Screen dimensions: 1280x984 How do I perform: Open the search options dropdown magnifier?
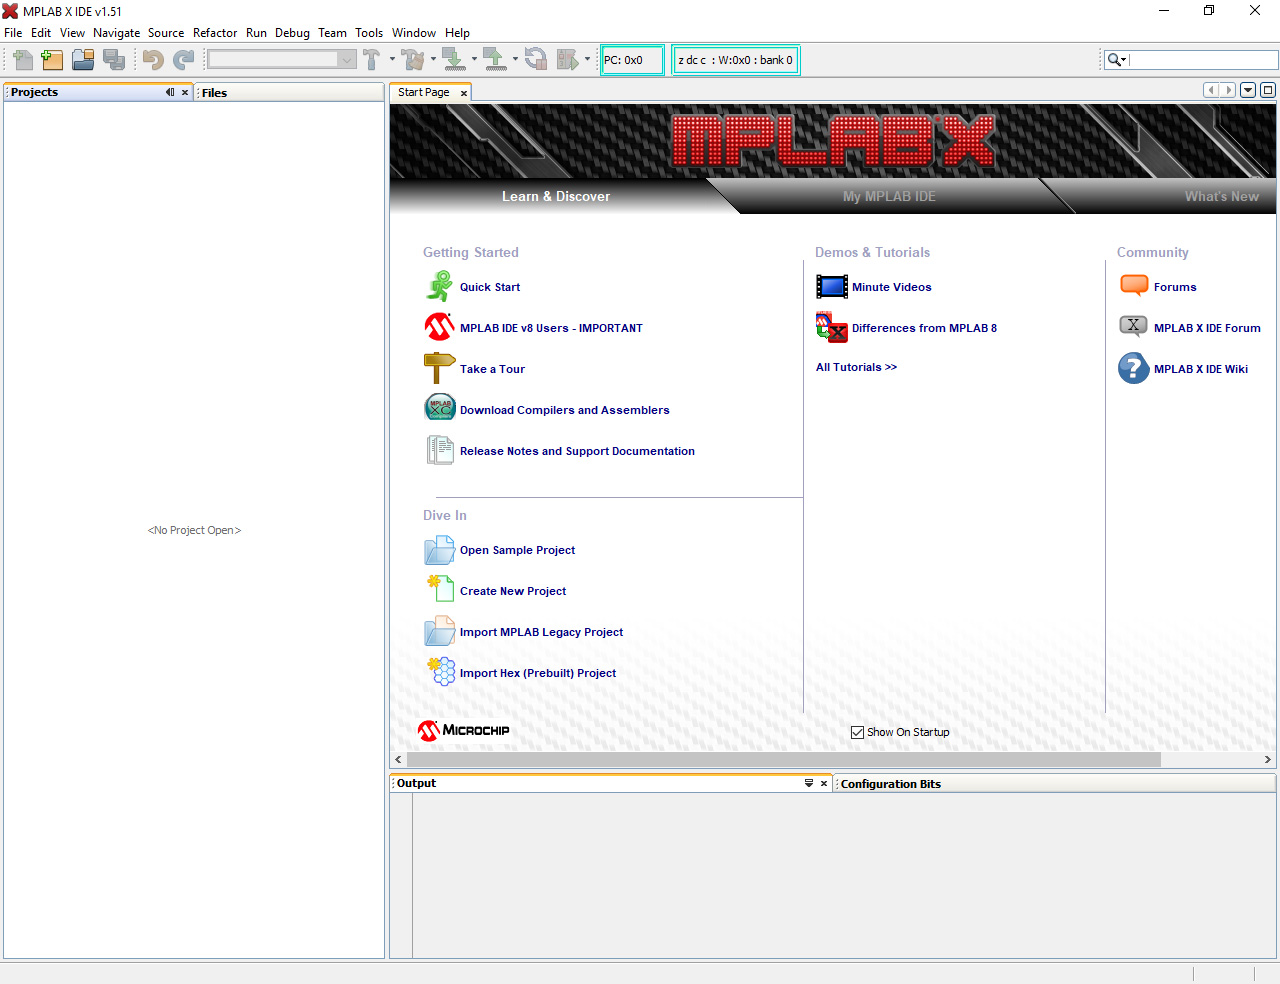[1117, 60]
